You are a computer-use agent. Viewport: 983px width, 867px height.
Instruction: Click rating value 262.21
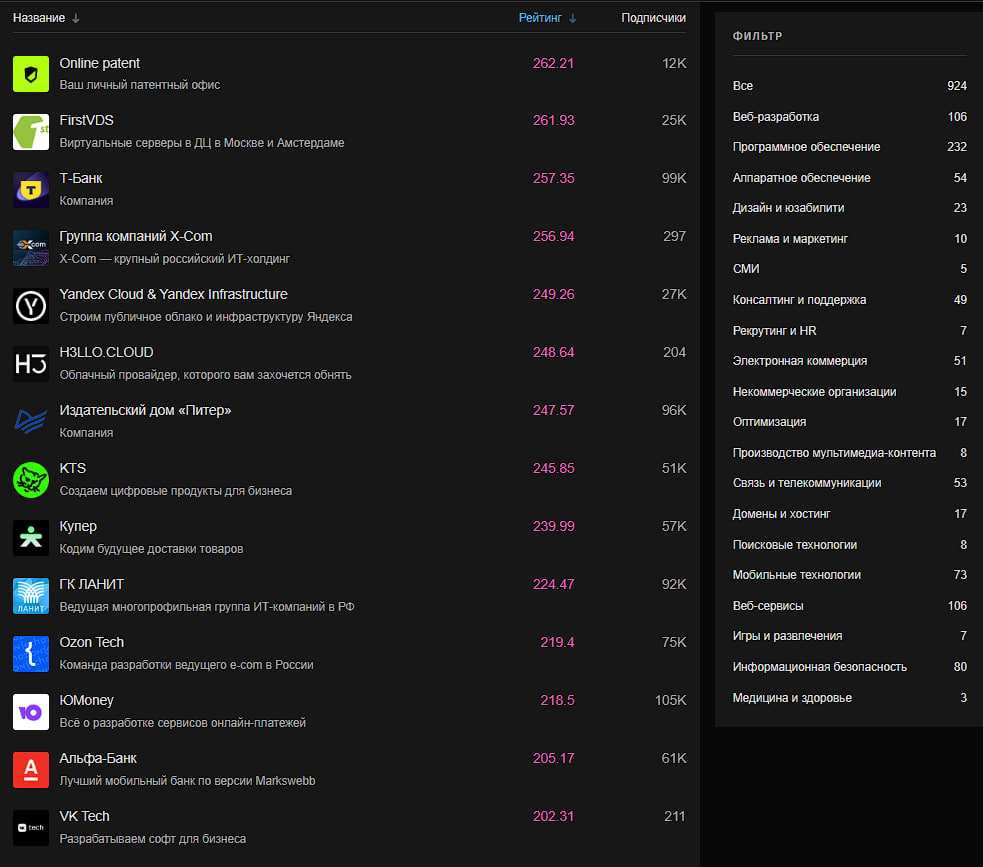tap(553, 63)
